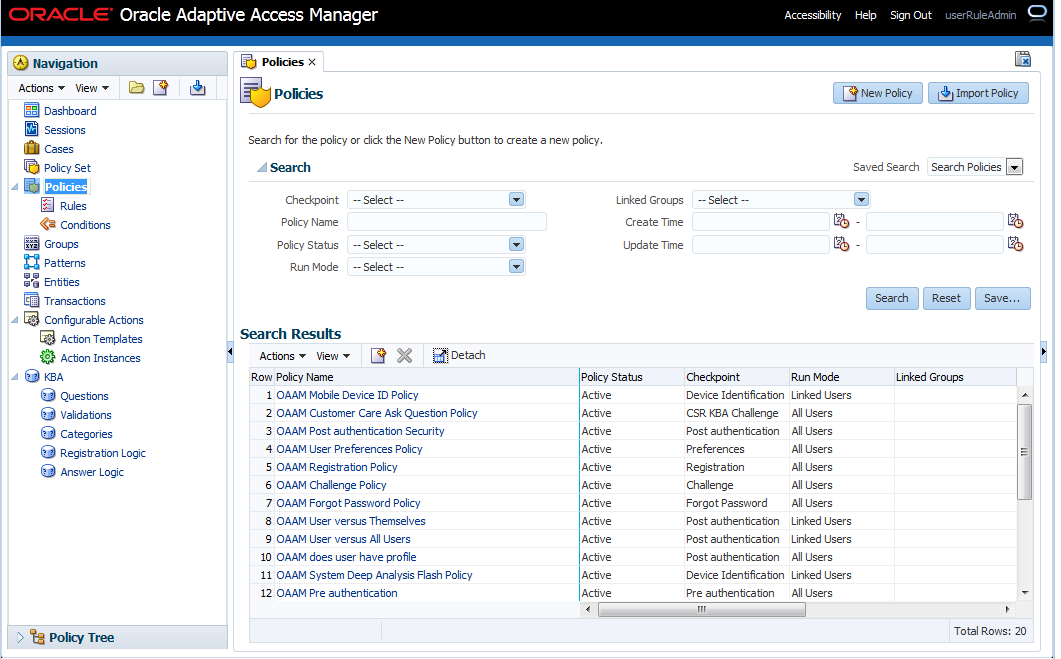Click the Conditions icon under Policies

coord(47,224)
